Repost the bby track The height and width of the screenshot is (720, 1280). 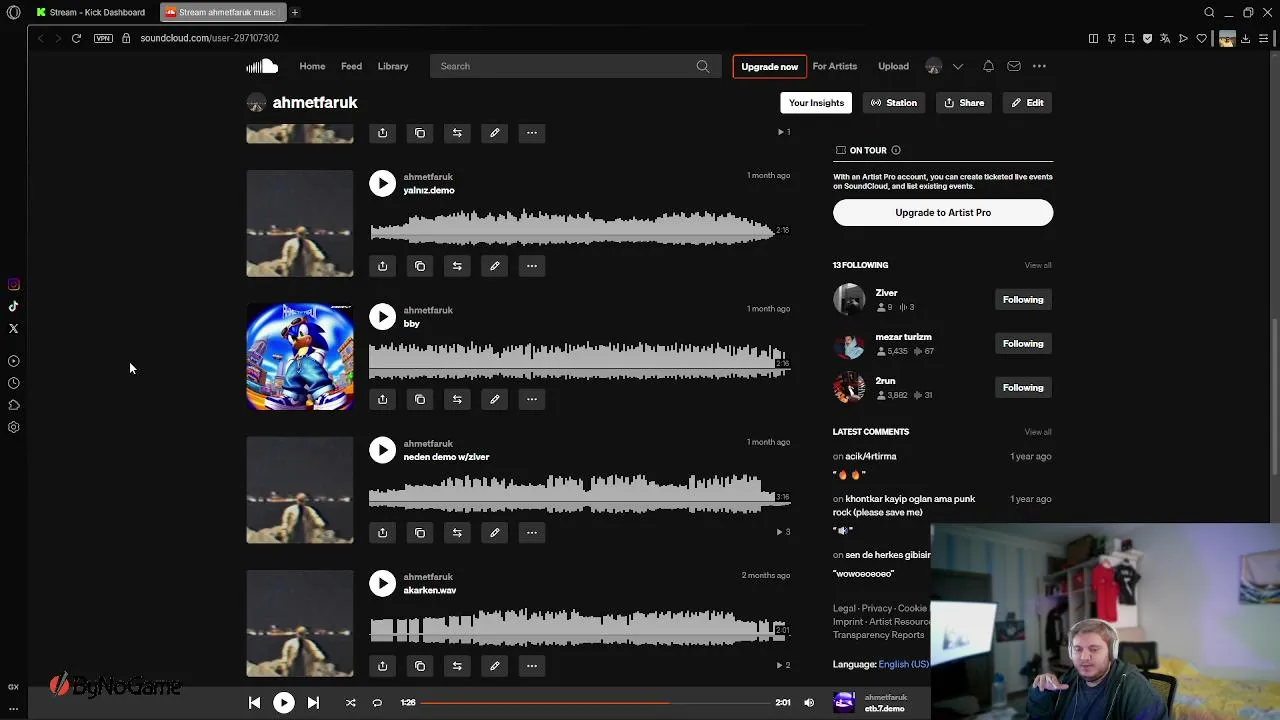coord(457,399)
